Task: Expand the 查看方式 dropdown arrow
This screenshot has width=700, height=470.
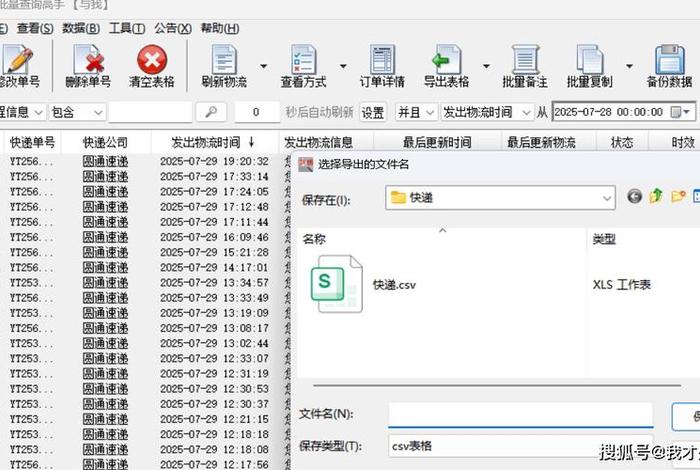Action: point(343,66)
